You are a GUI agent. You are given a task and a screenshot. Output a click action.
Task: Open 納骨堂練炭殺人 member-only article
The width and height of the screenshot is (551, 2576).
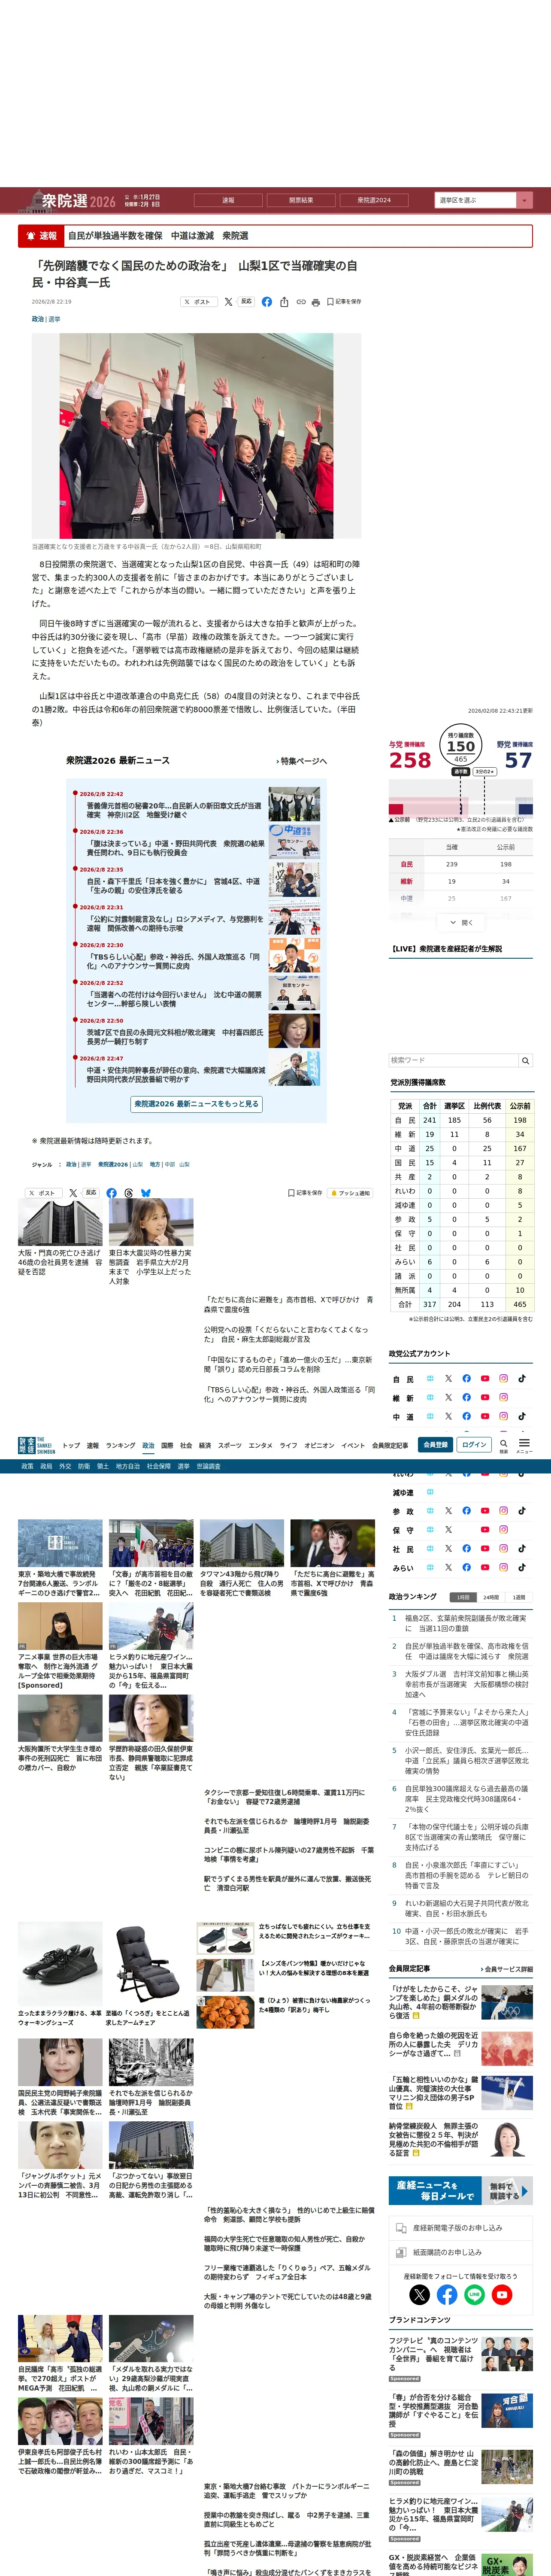[x=433, y=2139]
